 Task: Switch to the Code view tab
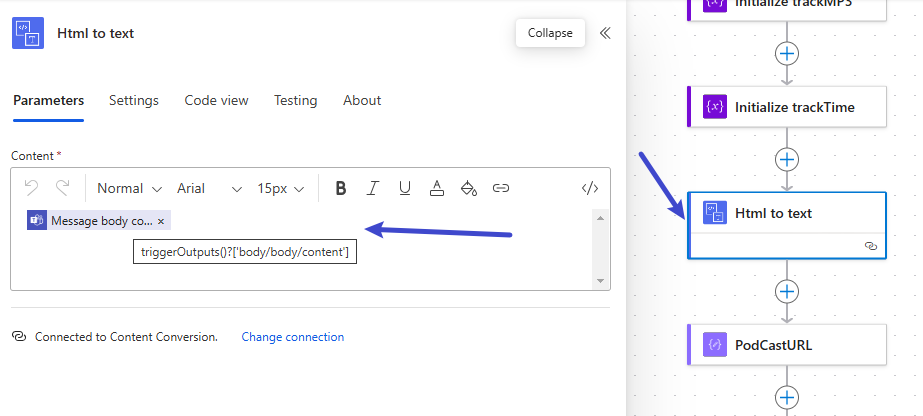click(216, 100)
